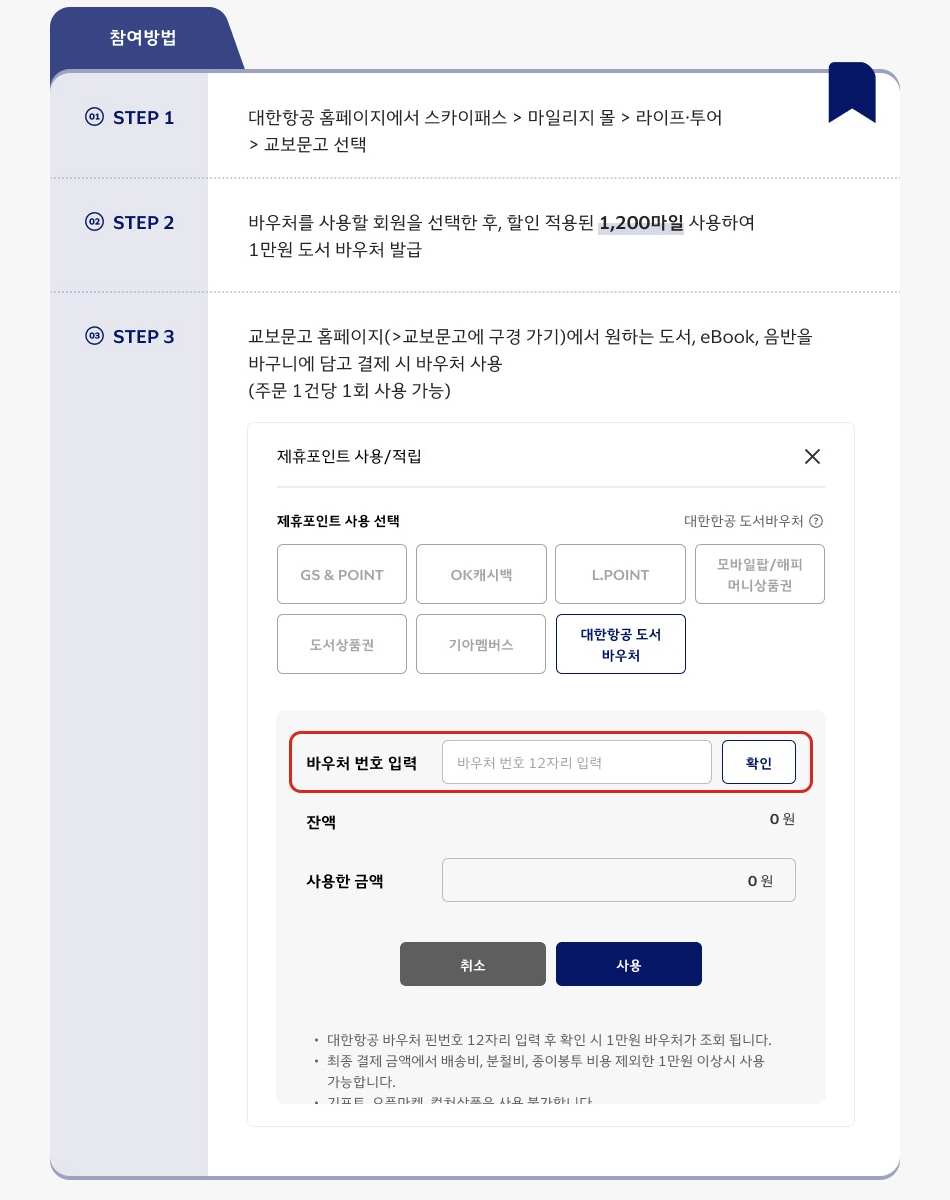This screenshot has width=950, height=1200.
Task: Click the bookmark ribbon icon
Action: coord(851,93)
